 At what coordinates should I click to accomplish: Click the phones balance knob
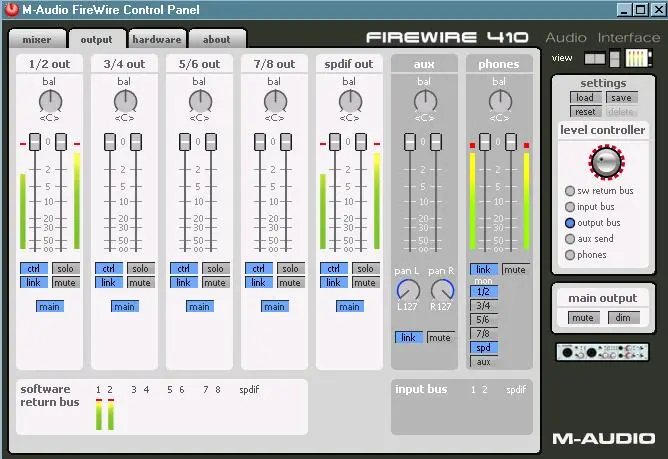[500, 102]
